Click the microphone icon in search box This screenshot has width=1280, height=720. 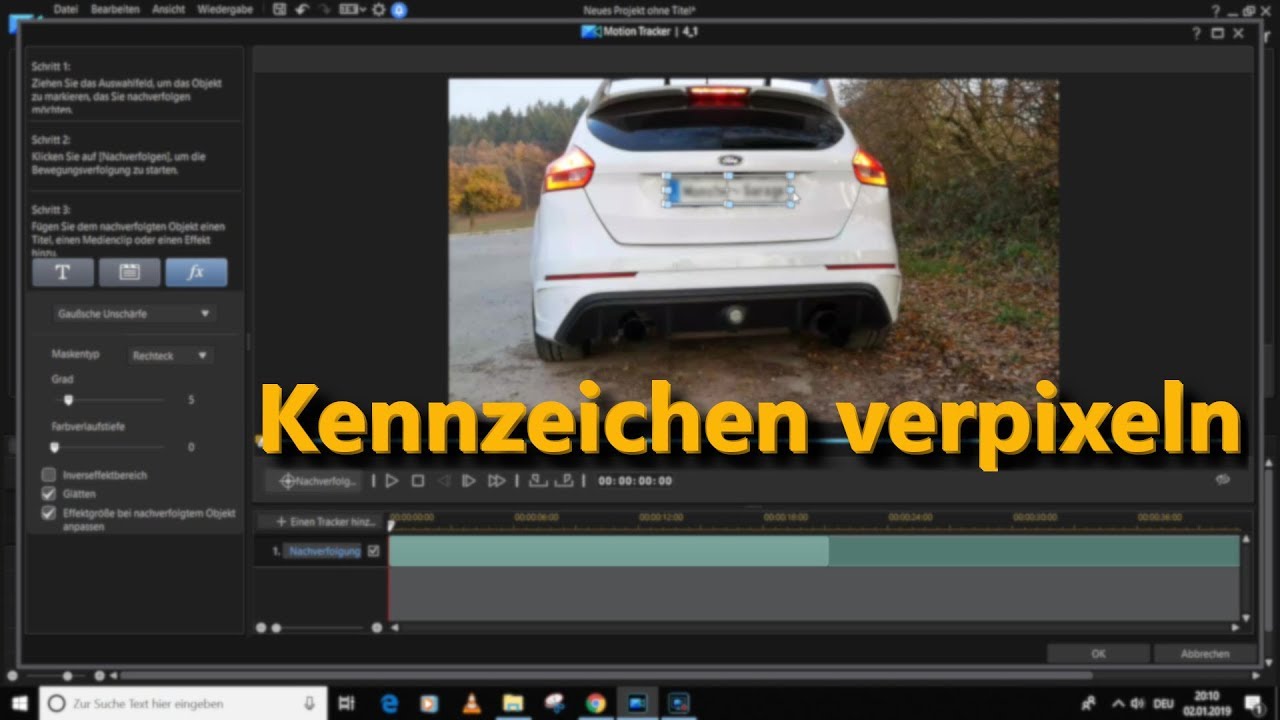[309, 704]
